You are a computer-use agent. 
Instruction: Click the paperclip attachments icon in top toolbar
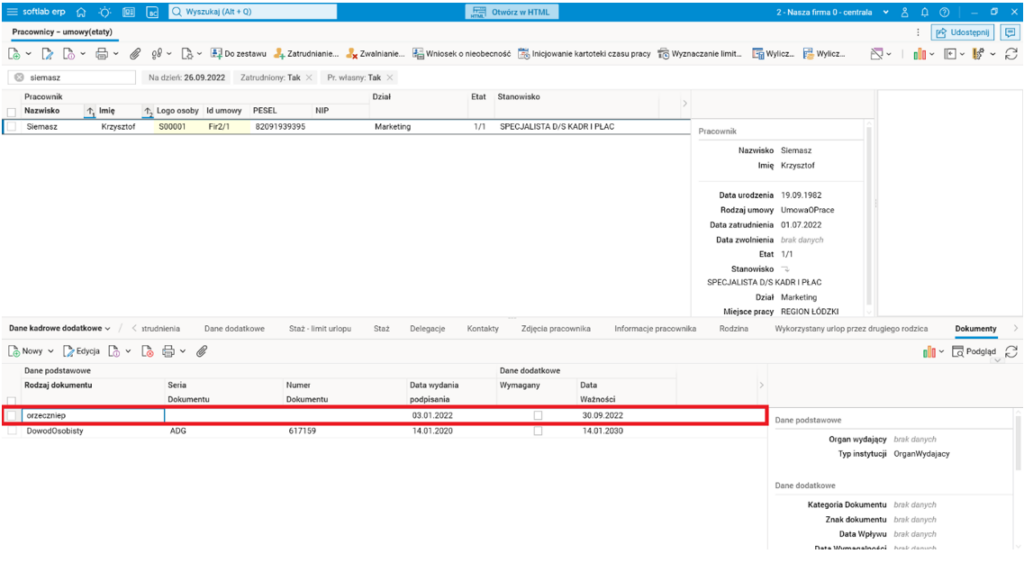pyautogui.click(x=135, y=54)
